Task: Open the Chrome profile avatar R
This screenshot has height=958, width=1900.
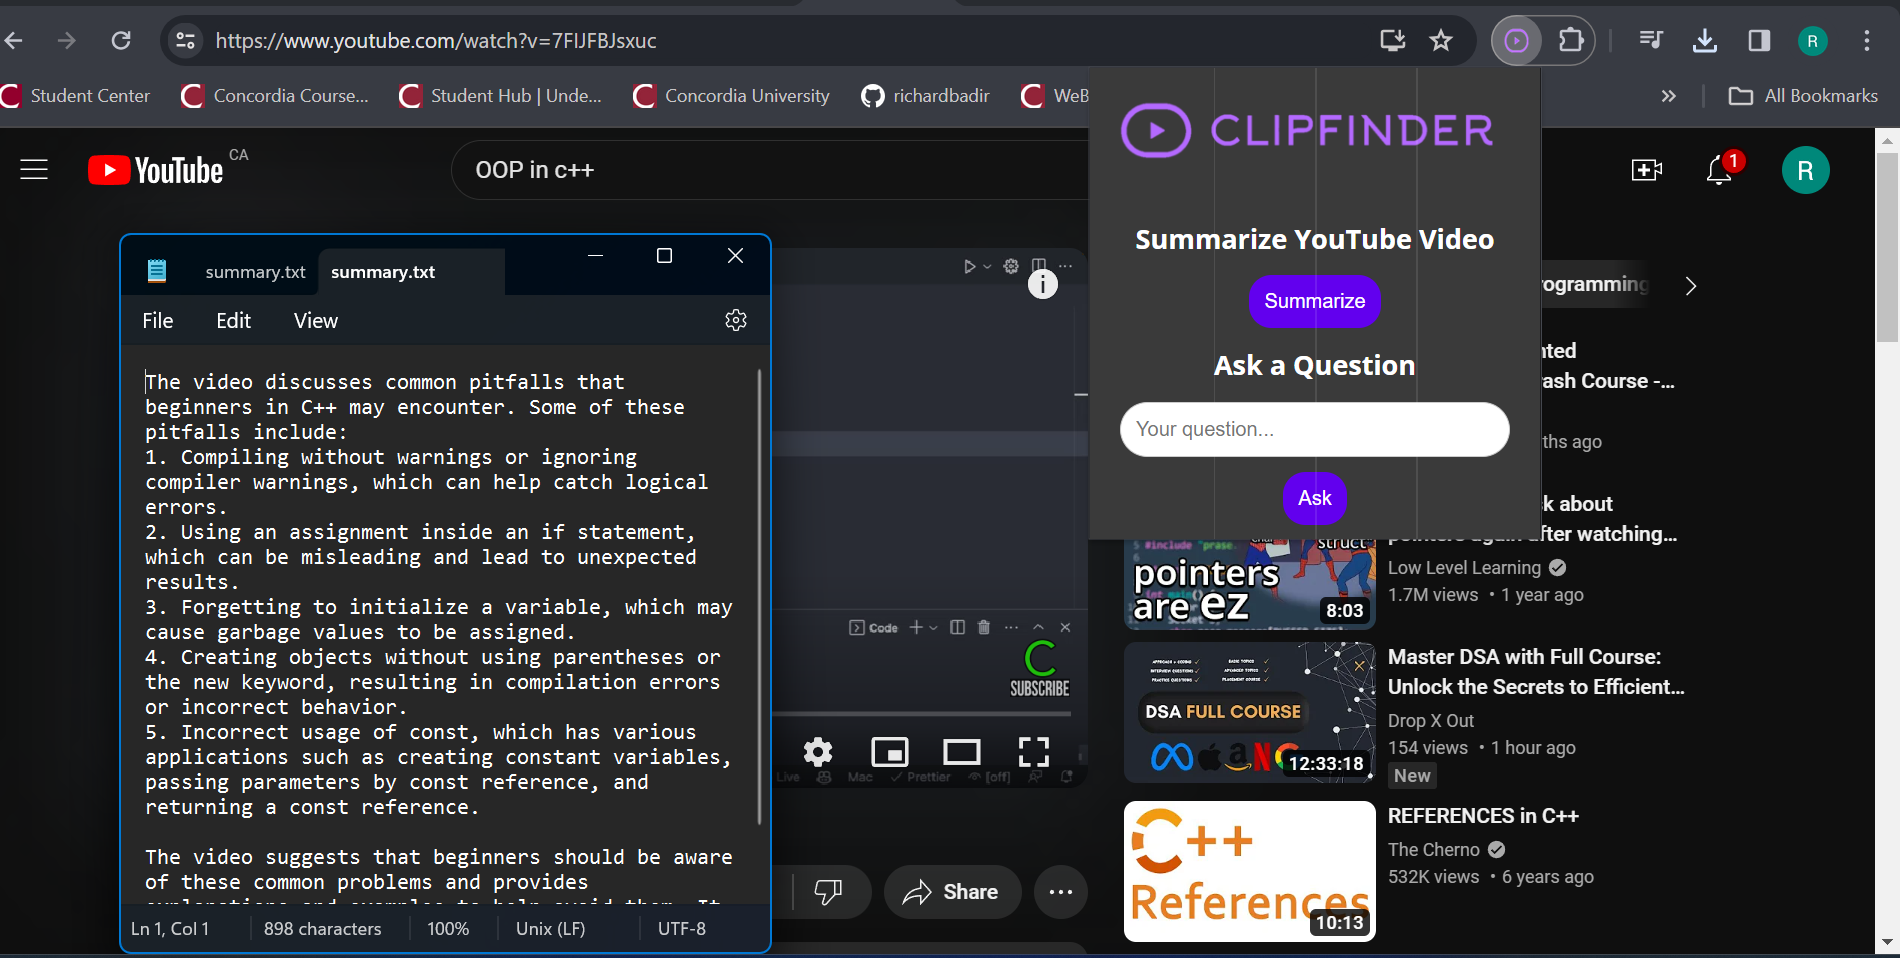Action: tap(1813, 41)
